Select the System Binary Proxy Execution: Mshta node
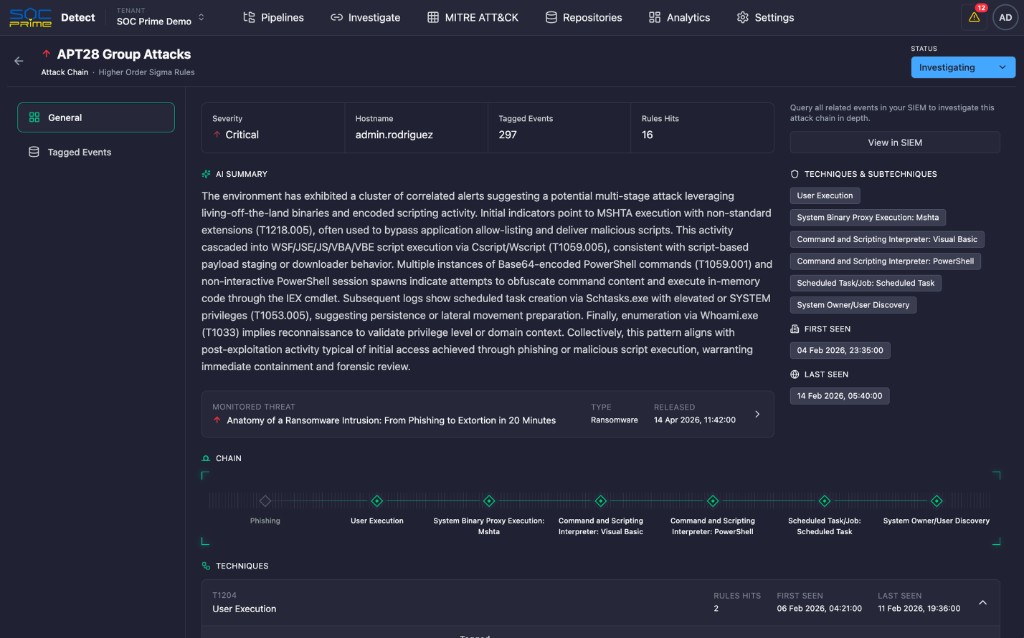This screenshot has width=1024, height=638. tap(489, 501)
